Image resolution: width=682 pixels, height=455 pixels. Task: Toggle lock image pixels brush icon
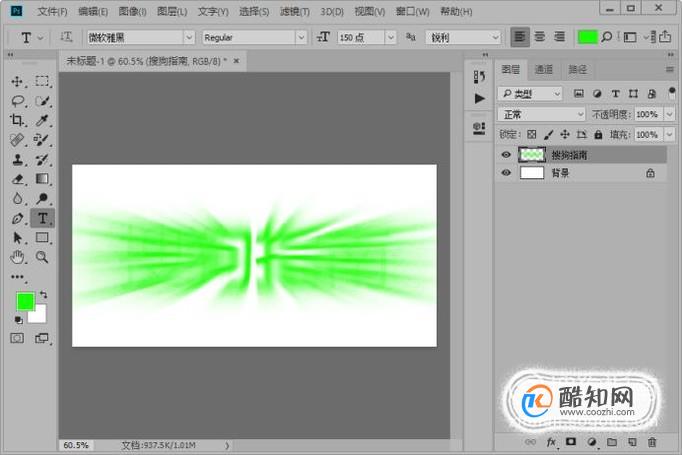click(548, 134)
